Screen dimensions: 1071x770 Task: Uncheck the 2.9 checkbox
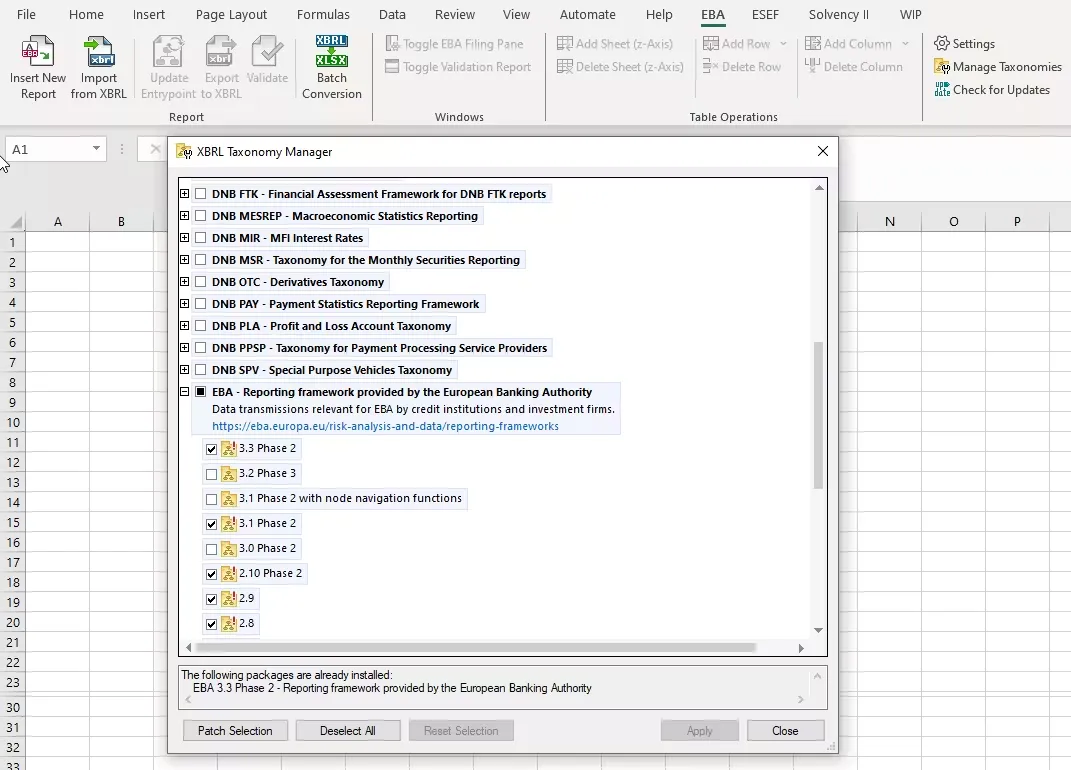[212, 600]
